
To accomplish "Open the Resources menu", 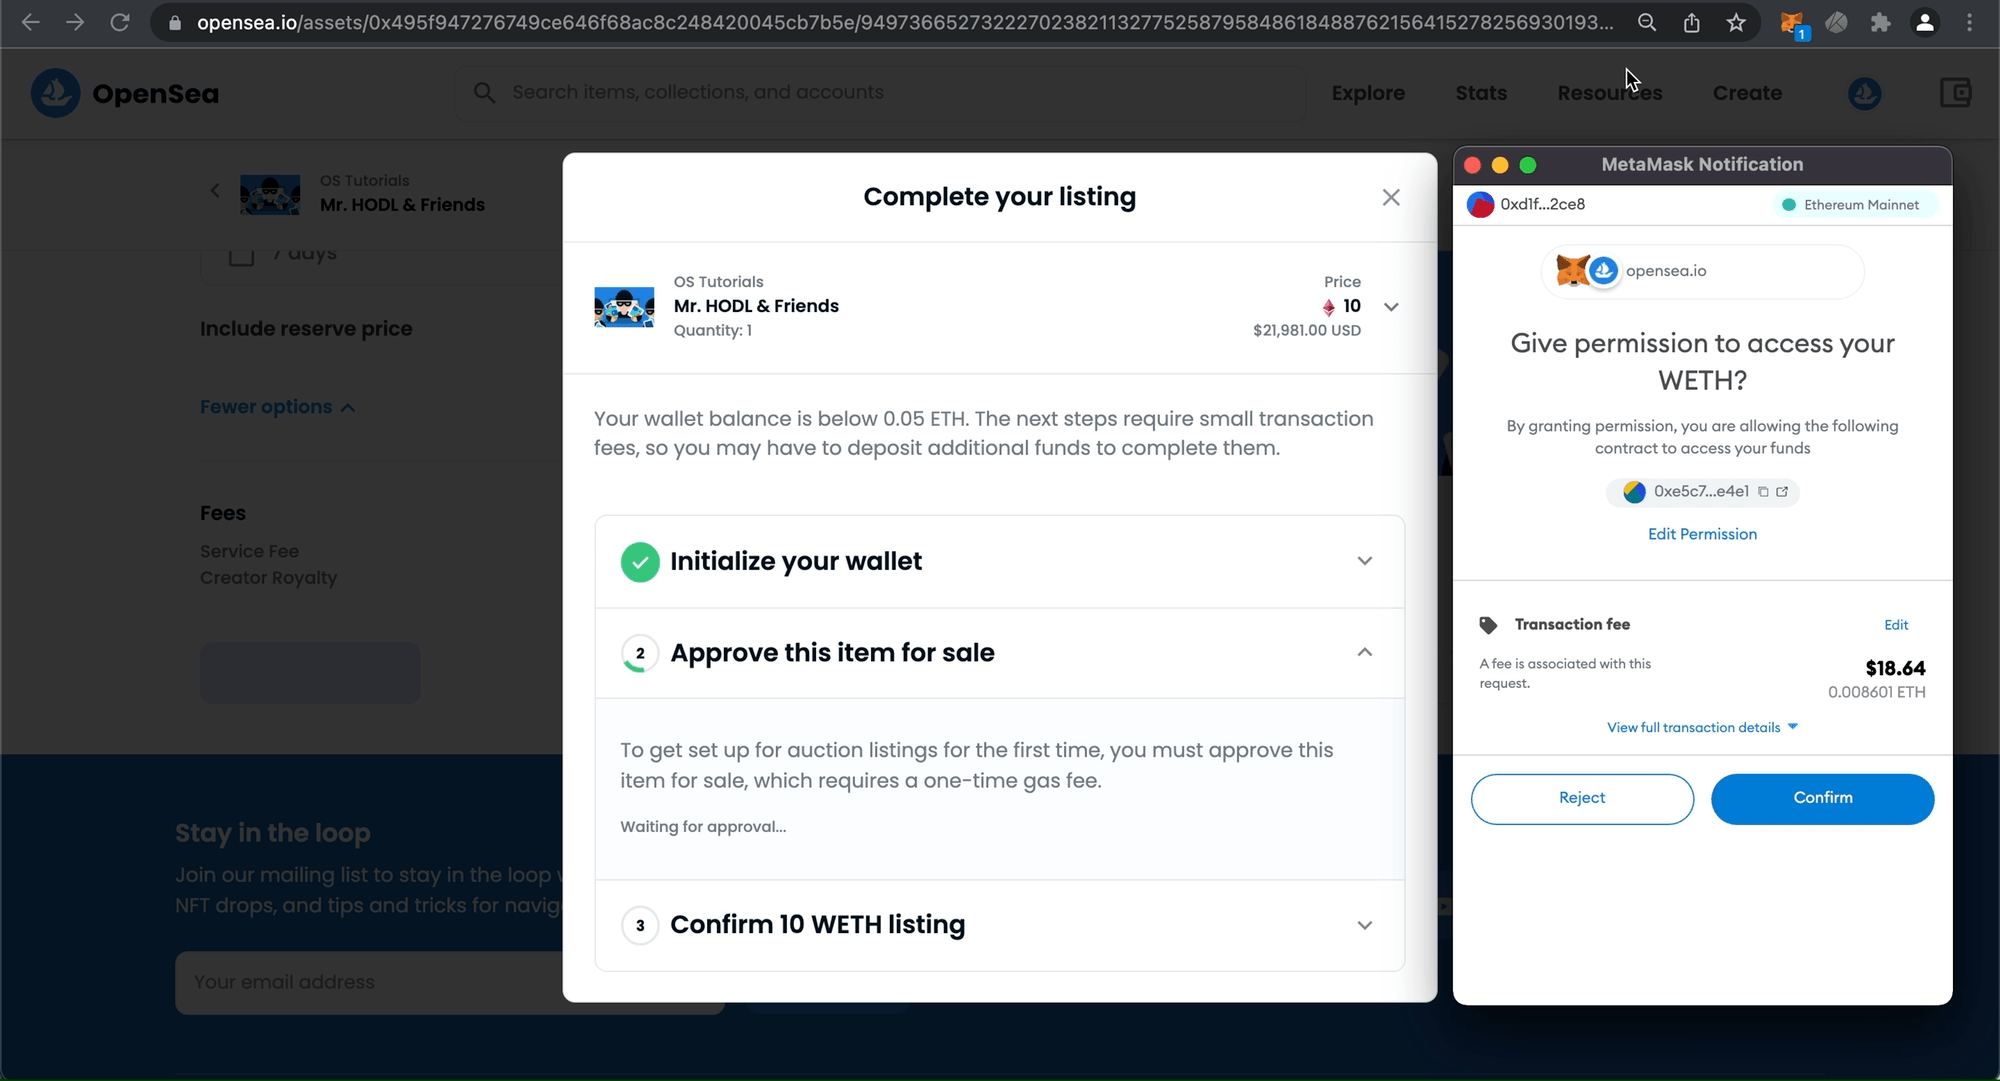I will (1610, 93).
